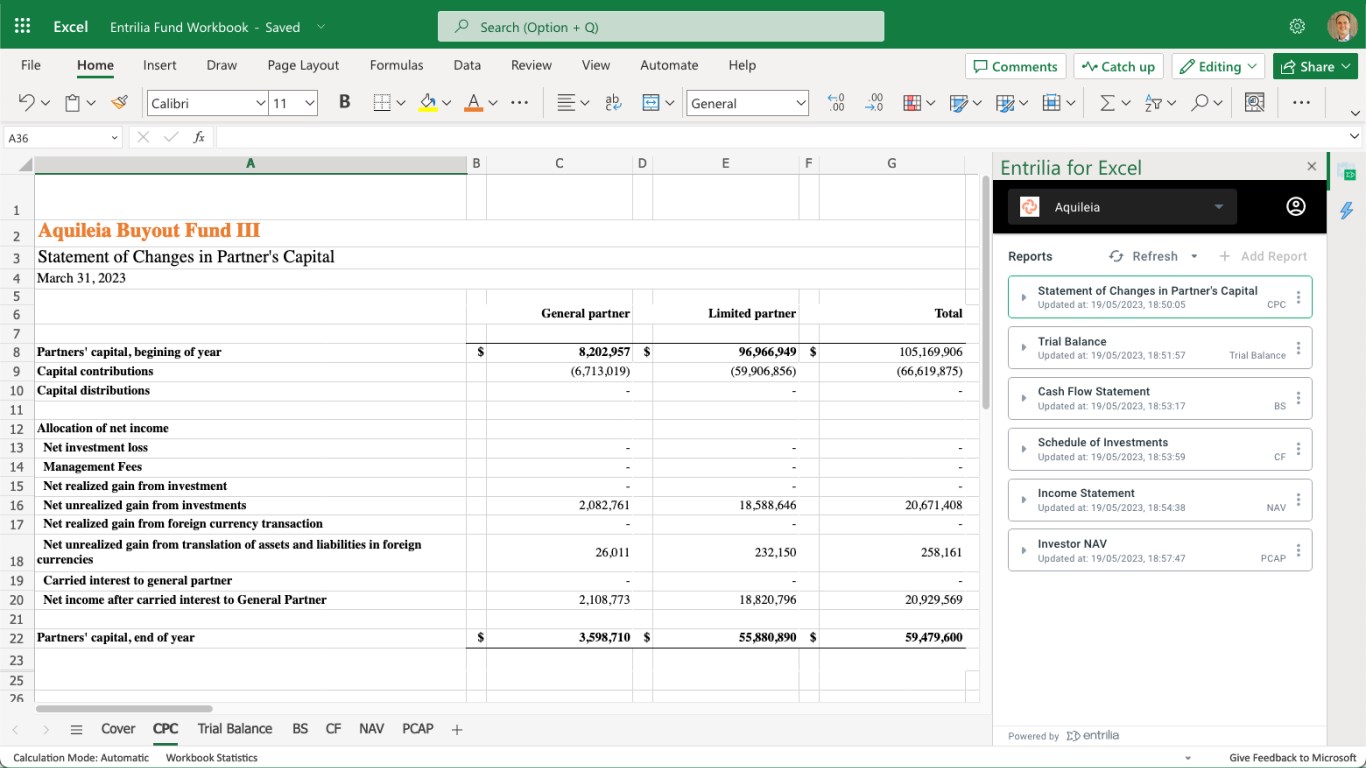Switch to the Trial Balance sheet
This screenshot has height=768, width=1366.
click(235, 729)
